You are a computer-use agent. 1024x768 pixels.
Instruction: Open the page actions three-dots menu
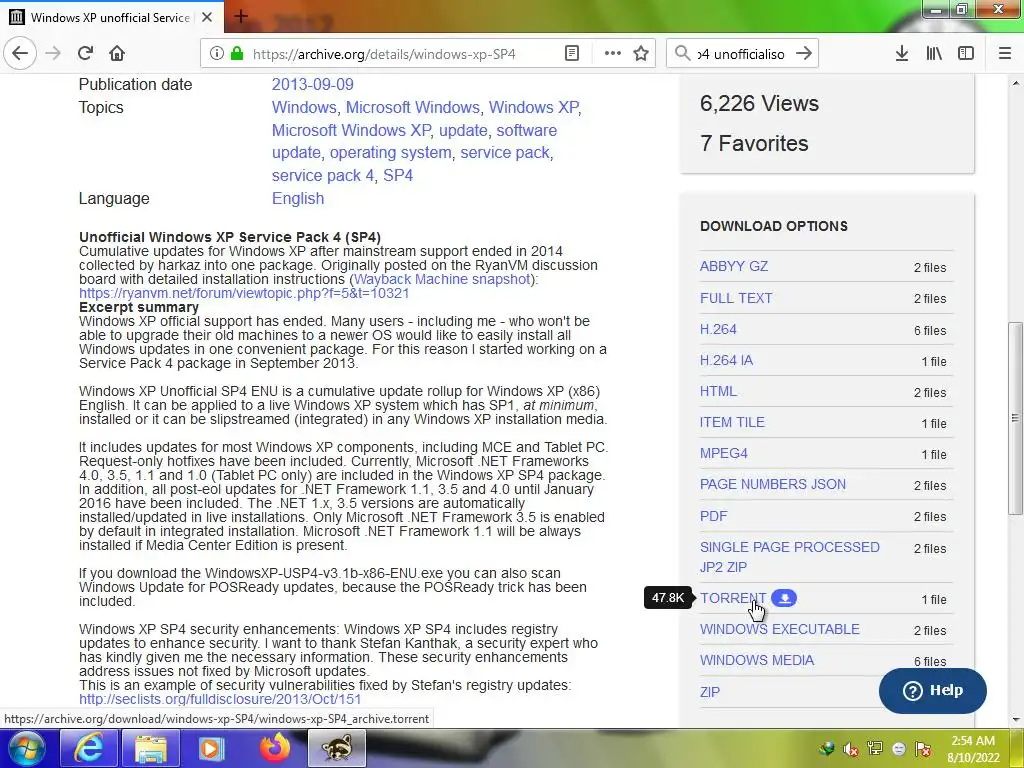[x=613, y=53]
